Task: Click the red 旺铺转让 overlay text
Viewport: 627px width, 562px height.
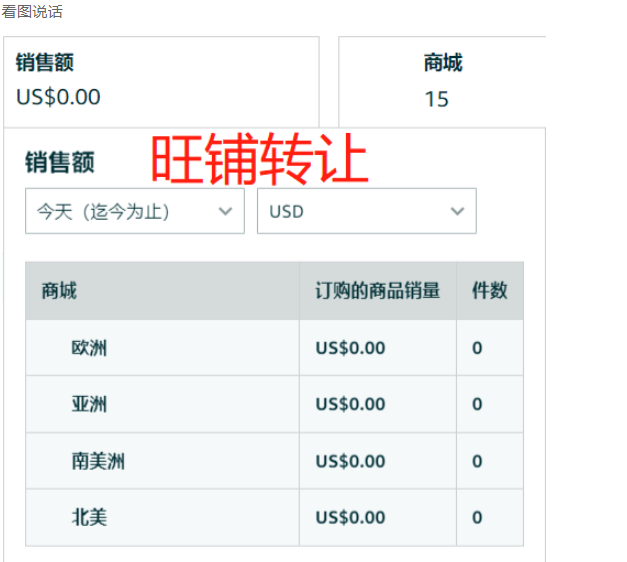Action: [260, 160]
